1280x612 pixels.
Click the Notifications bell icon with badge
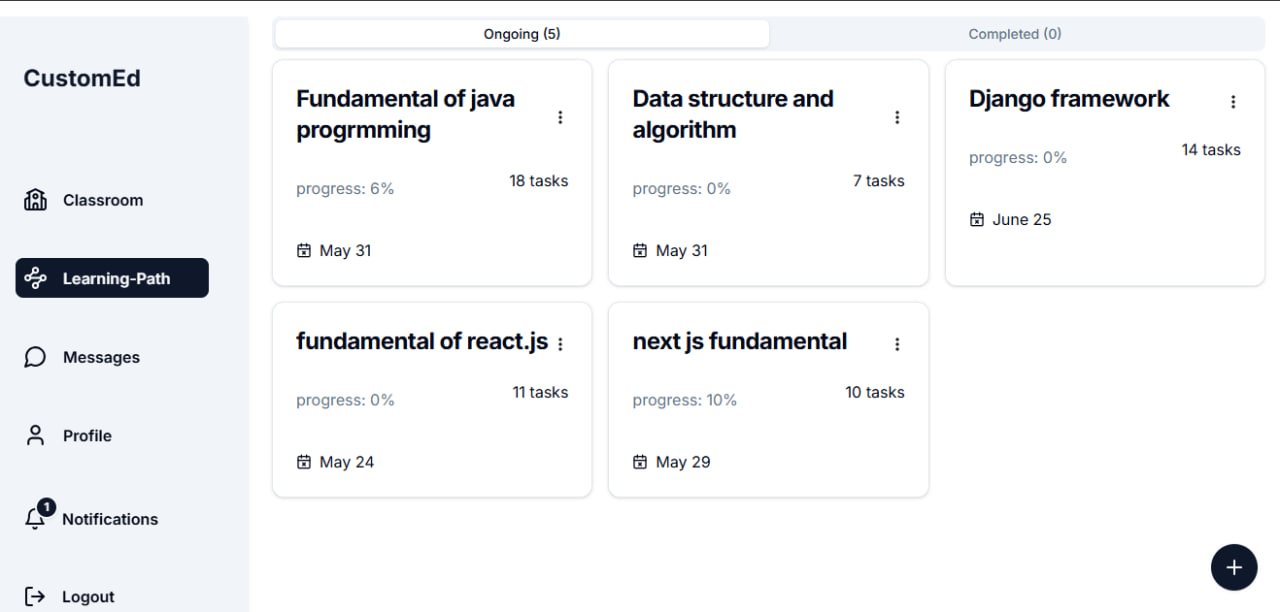36,517
